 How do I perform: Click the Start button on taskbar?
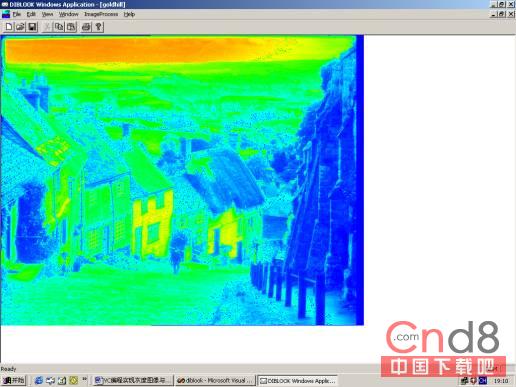tap(14, 380)
